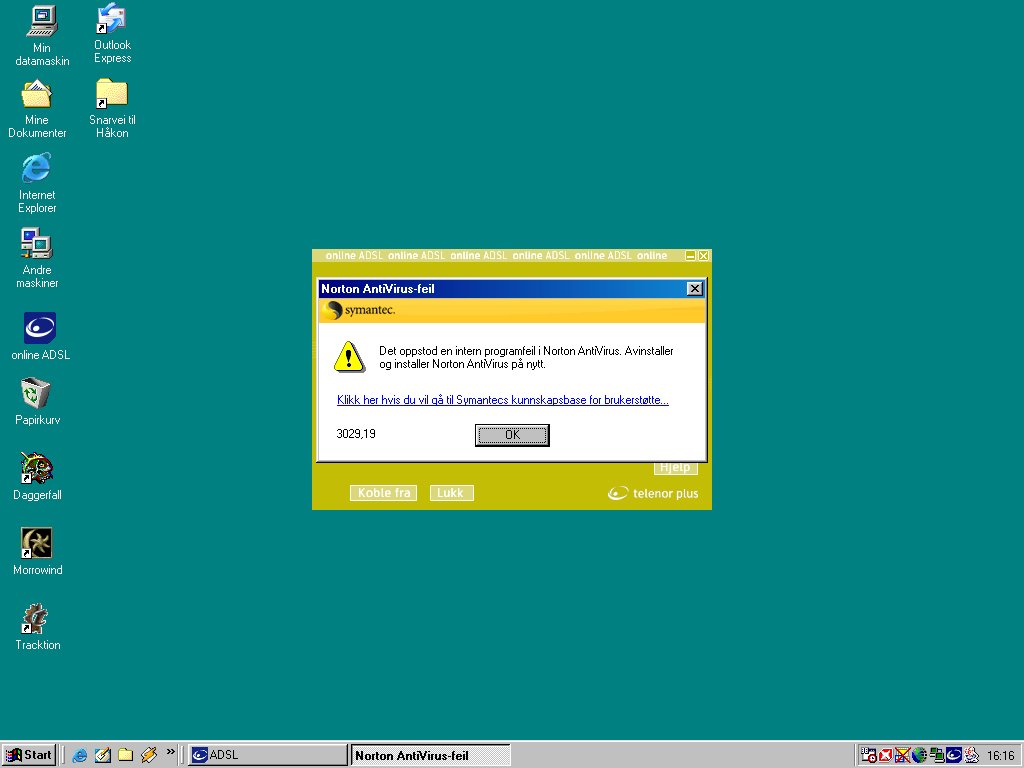Click the error code 3029,19 text
The image size is (1024, 768).
pos(356,434)
